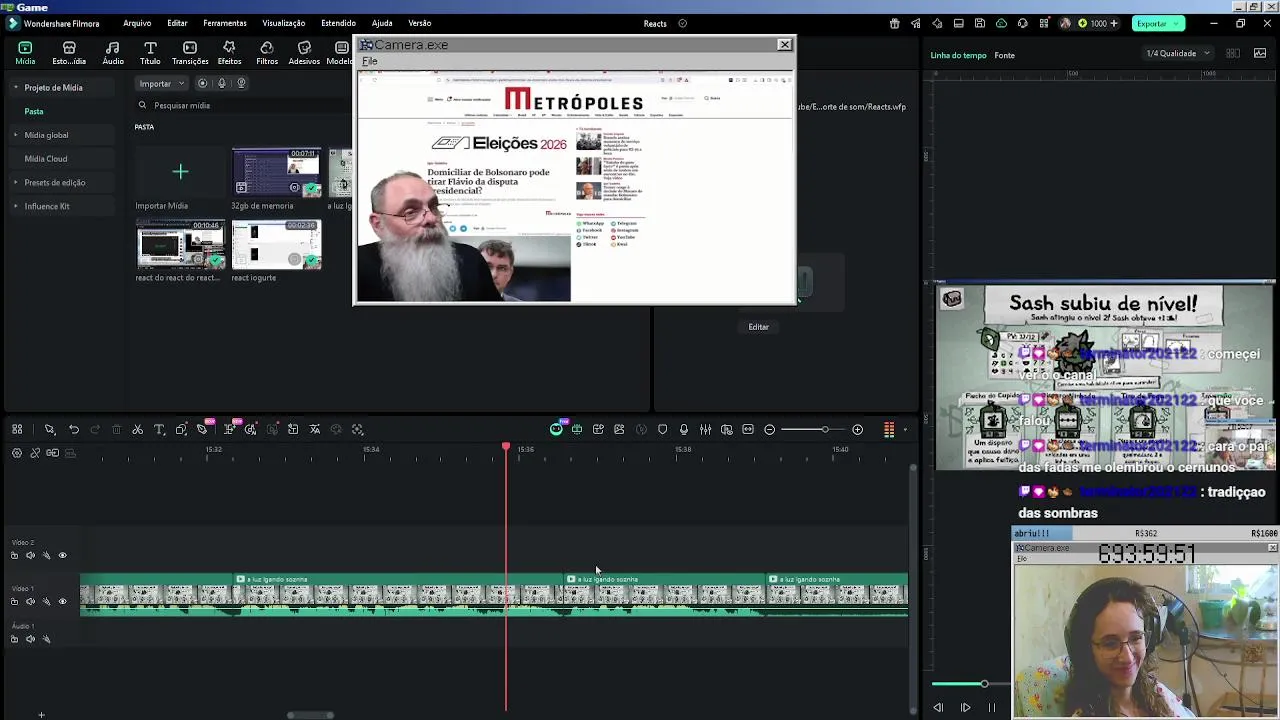Open the Estoque de mídia tab
Viewport: 1280px width, 720px height.
click(x=69, y=53)
